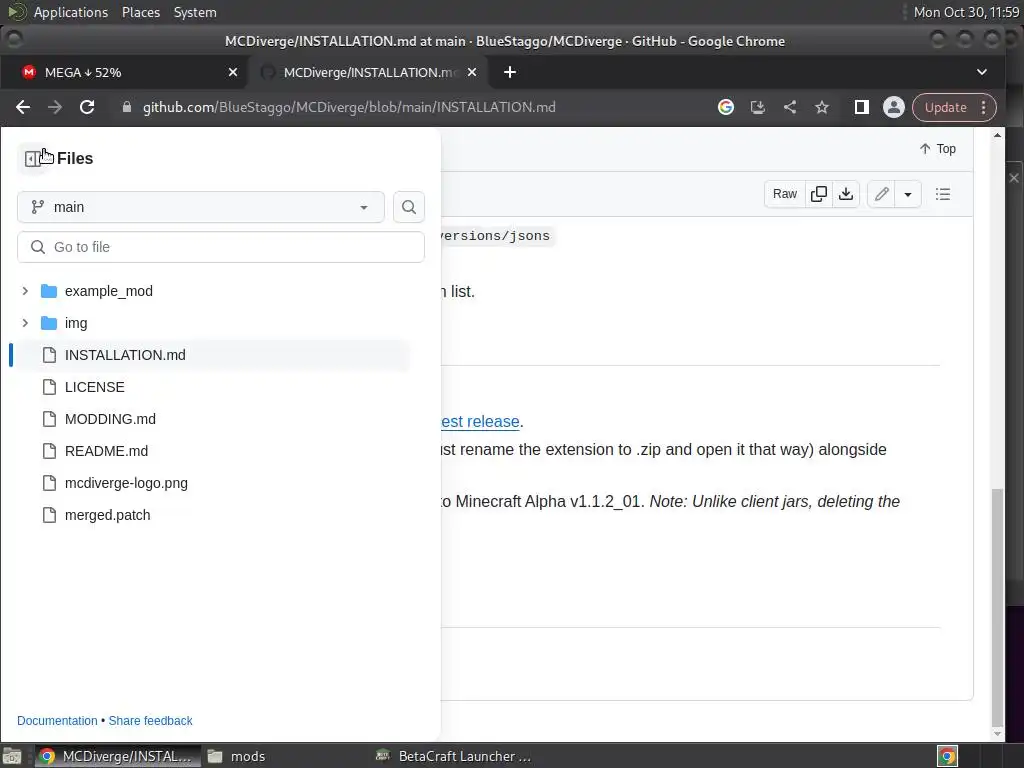Click the search icon button beside branch selector
The image size is (1024, 768).
[x=409, y=207]
